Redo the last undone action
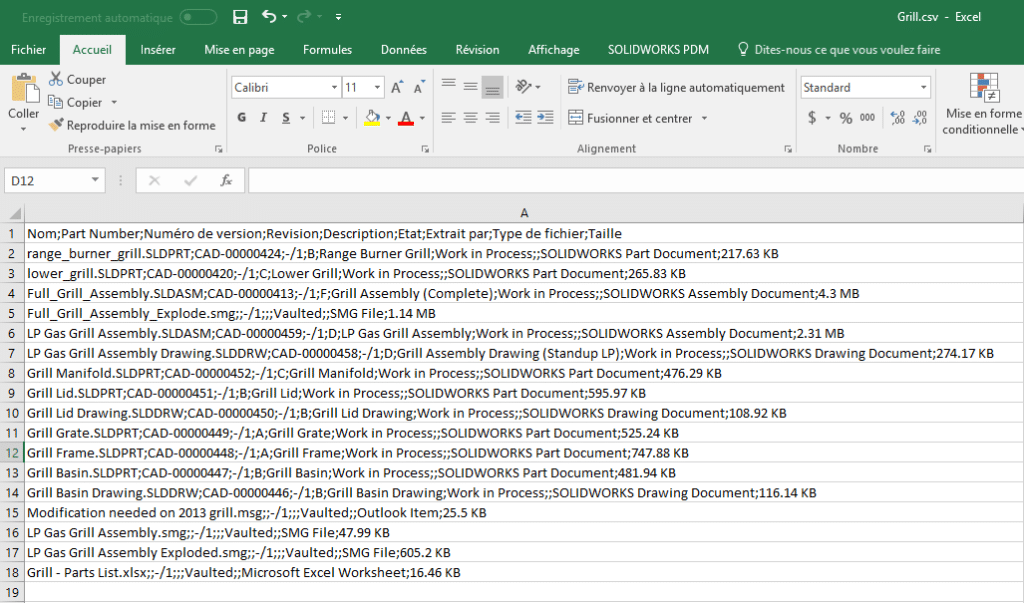Viewport: 1024px width, 603px height. [x=304, y=16]
